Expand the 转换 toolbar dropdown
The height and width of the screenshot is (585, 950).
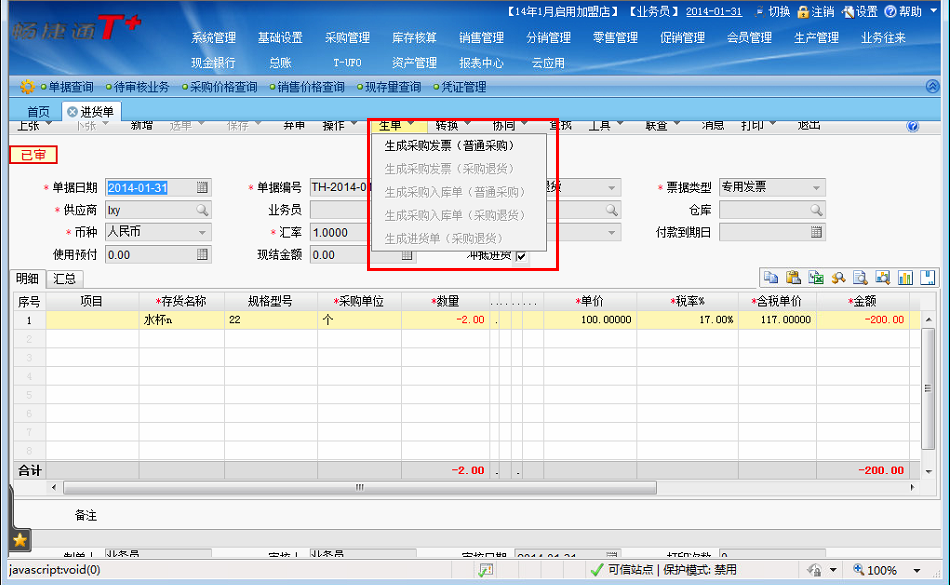point(468,125)
